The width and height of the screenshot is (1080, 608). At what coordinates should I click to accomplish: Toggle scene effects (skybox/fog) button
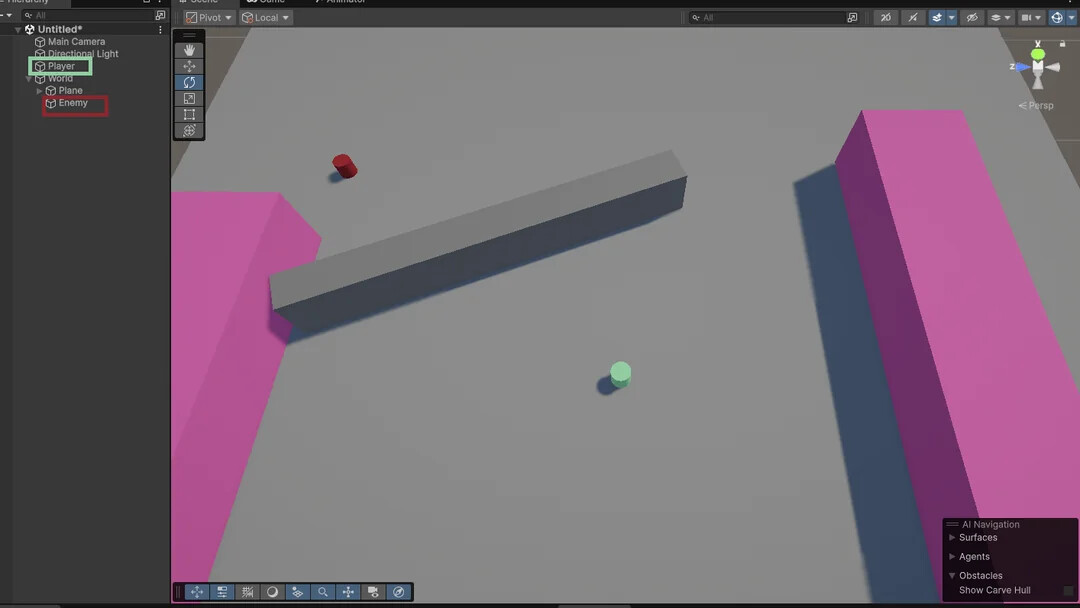(937, 17)
